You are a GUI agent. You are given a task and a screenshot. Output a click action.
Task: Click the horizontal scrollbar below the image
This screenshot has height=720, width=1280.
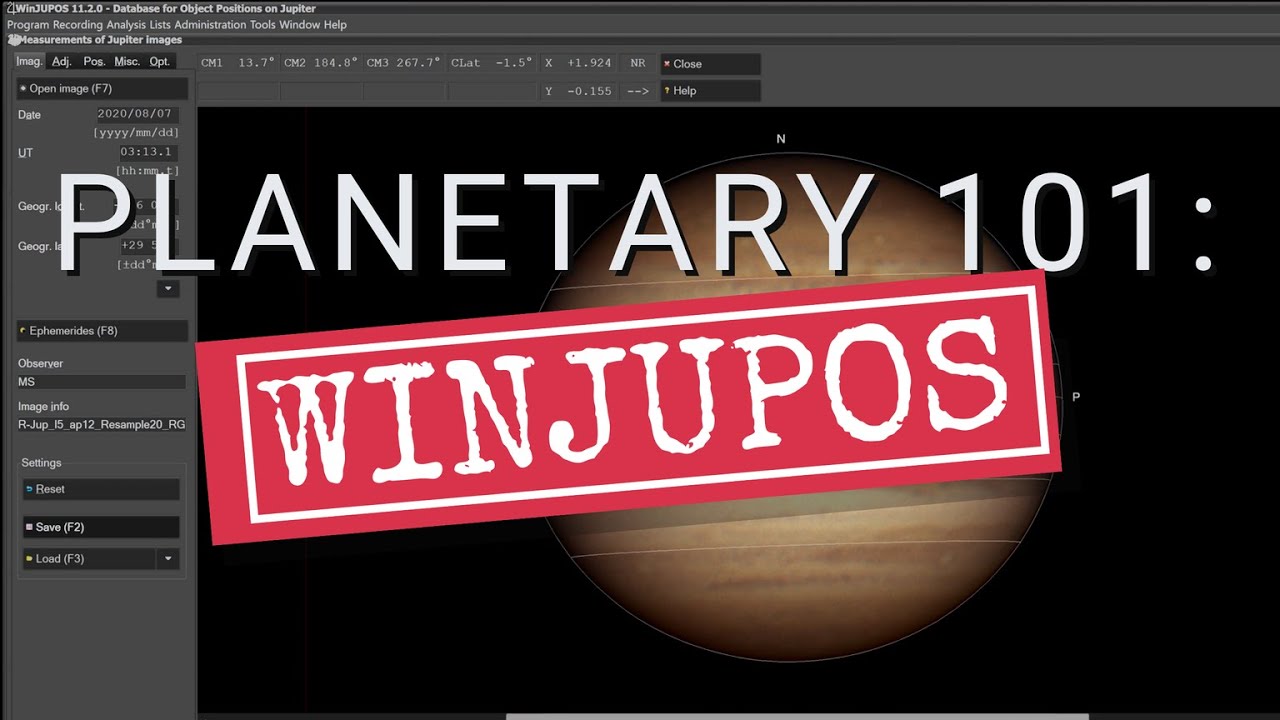coord(797,716)
